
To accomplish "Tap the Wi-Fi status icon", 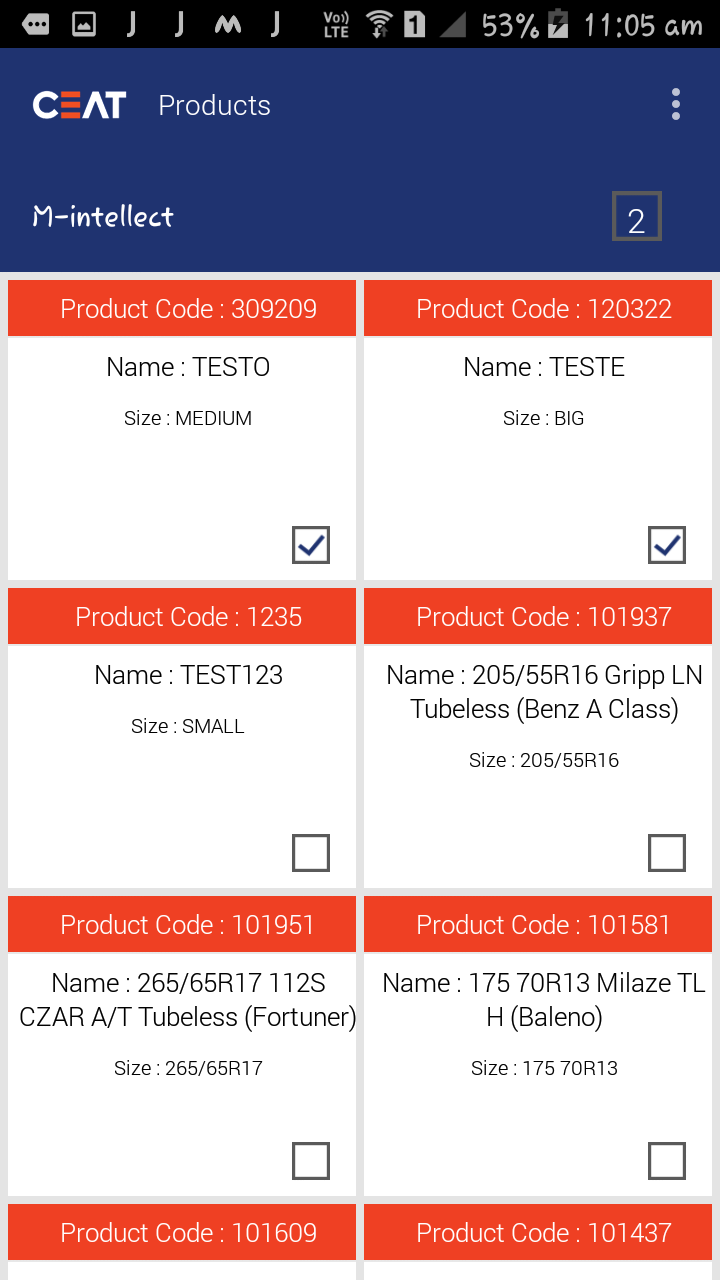I will click(379, 24).
